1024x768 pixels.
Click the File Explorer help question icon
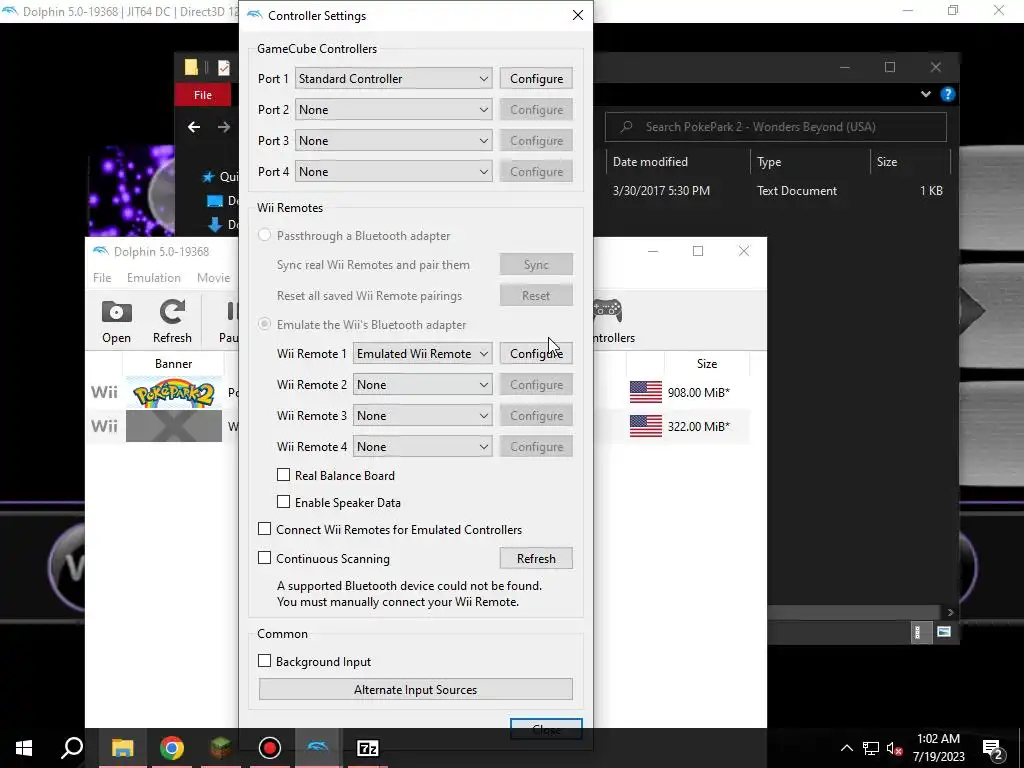tap(948, 94)
